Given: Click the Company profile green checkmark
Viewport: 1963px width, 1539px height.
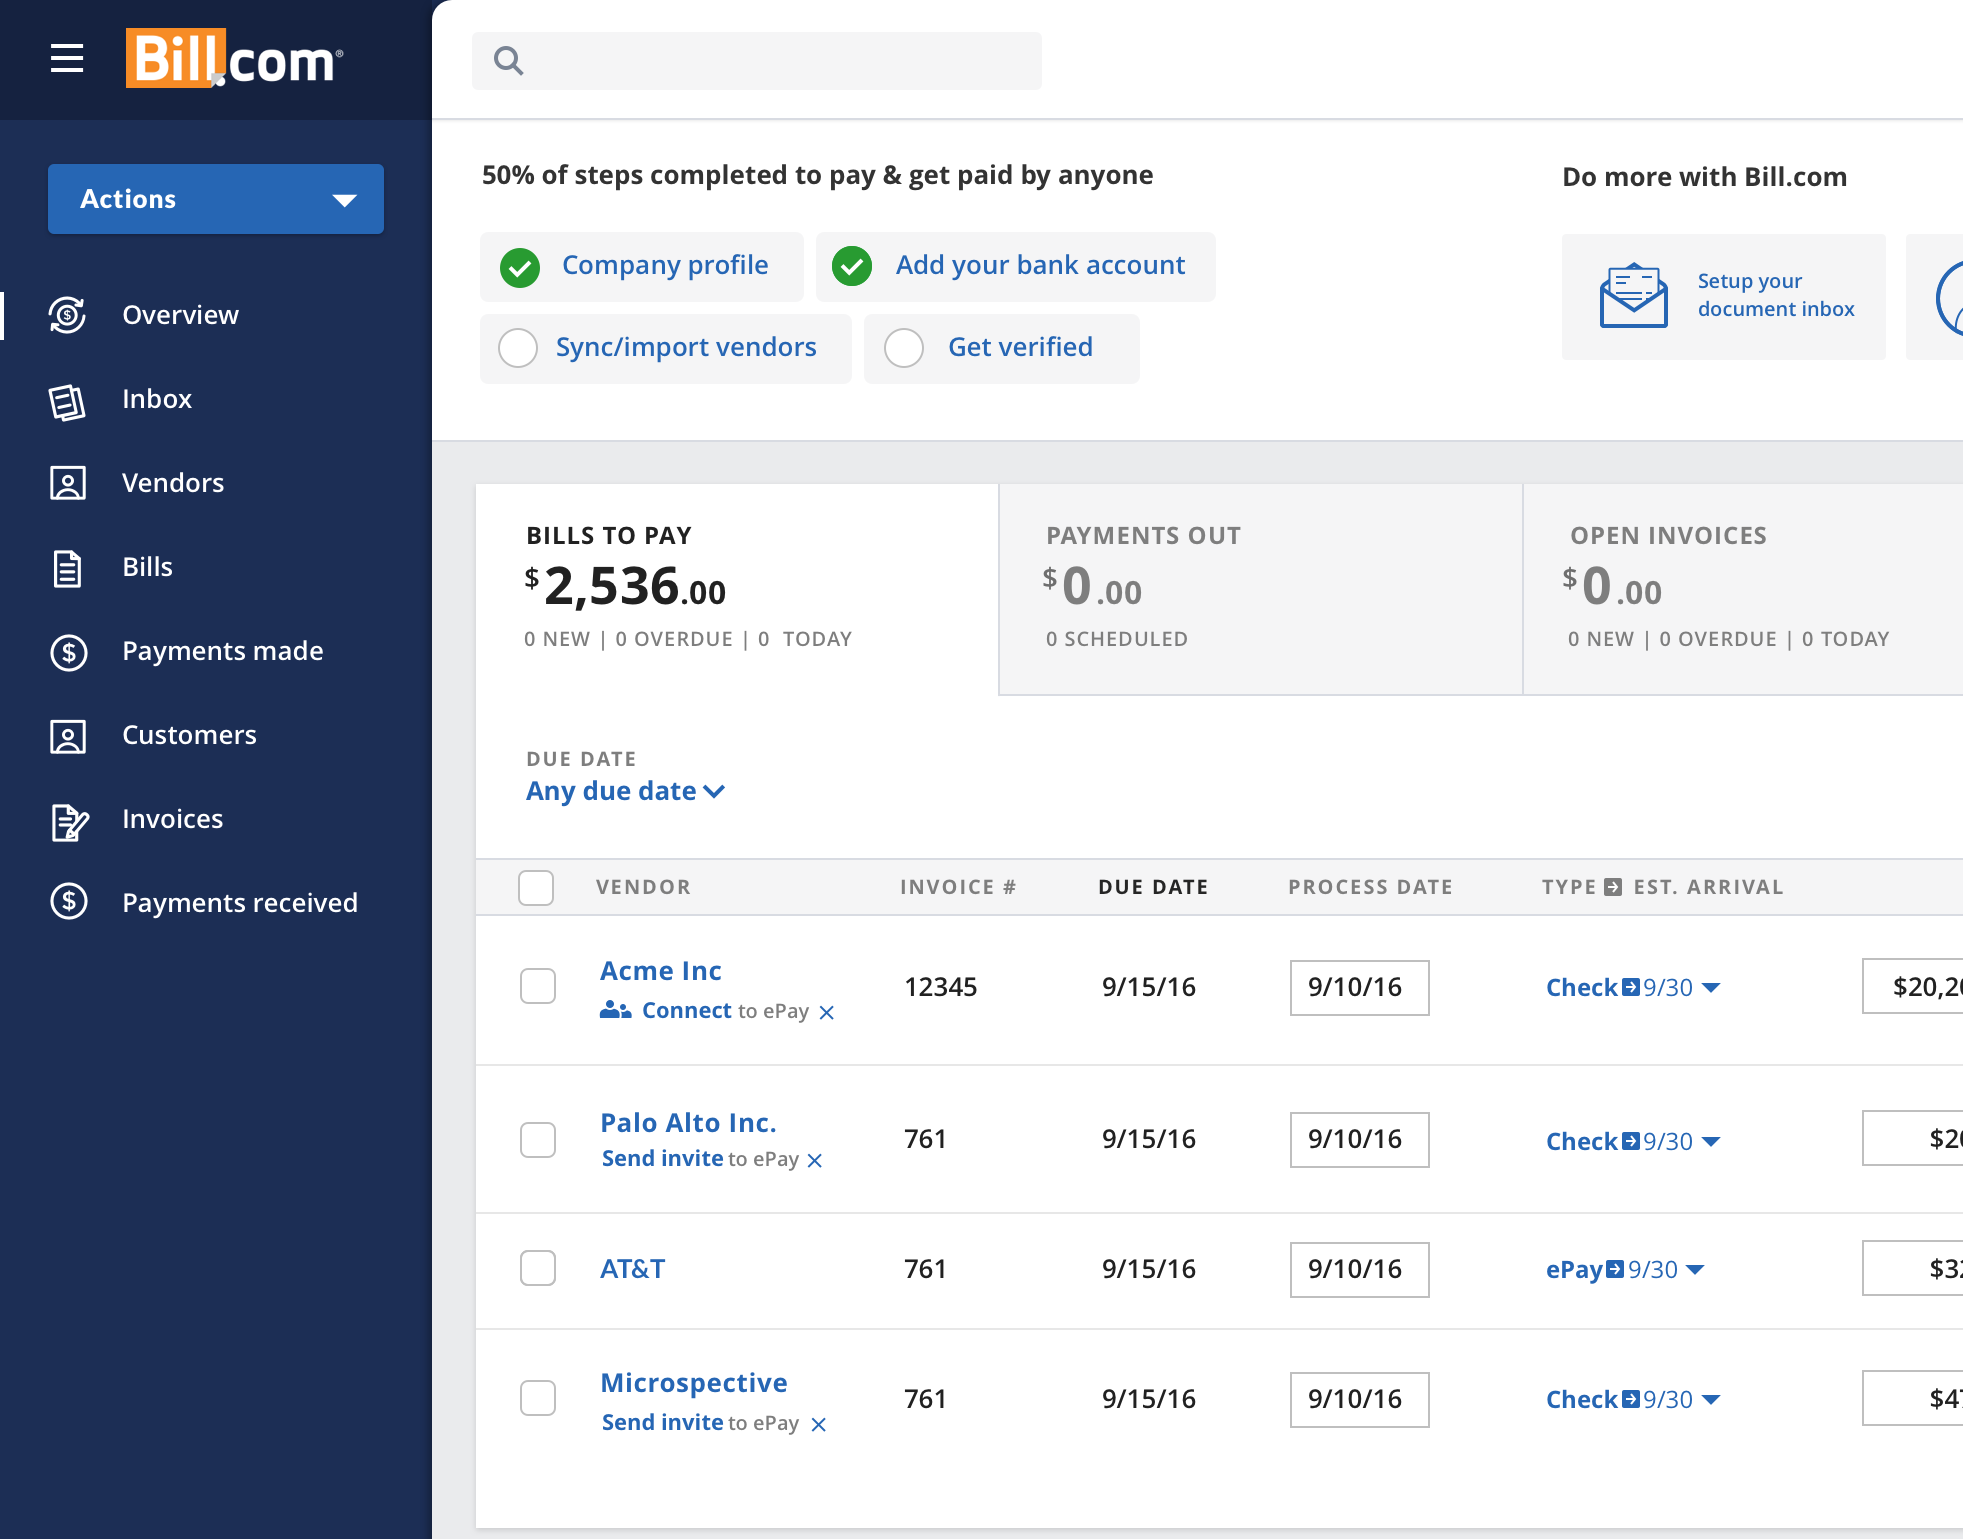Looking at the screenshot, I should pos(520,267).
